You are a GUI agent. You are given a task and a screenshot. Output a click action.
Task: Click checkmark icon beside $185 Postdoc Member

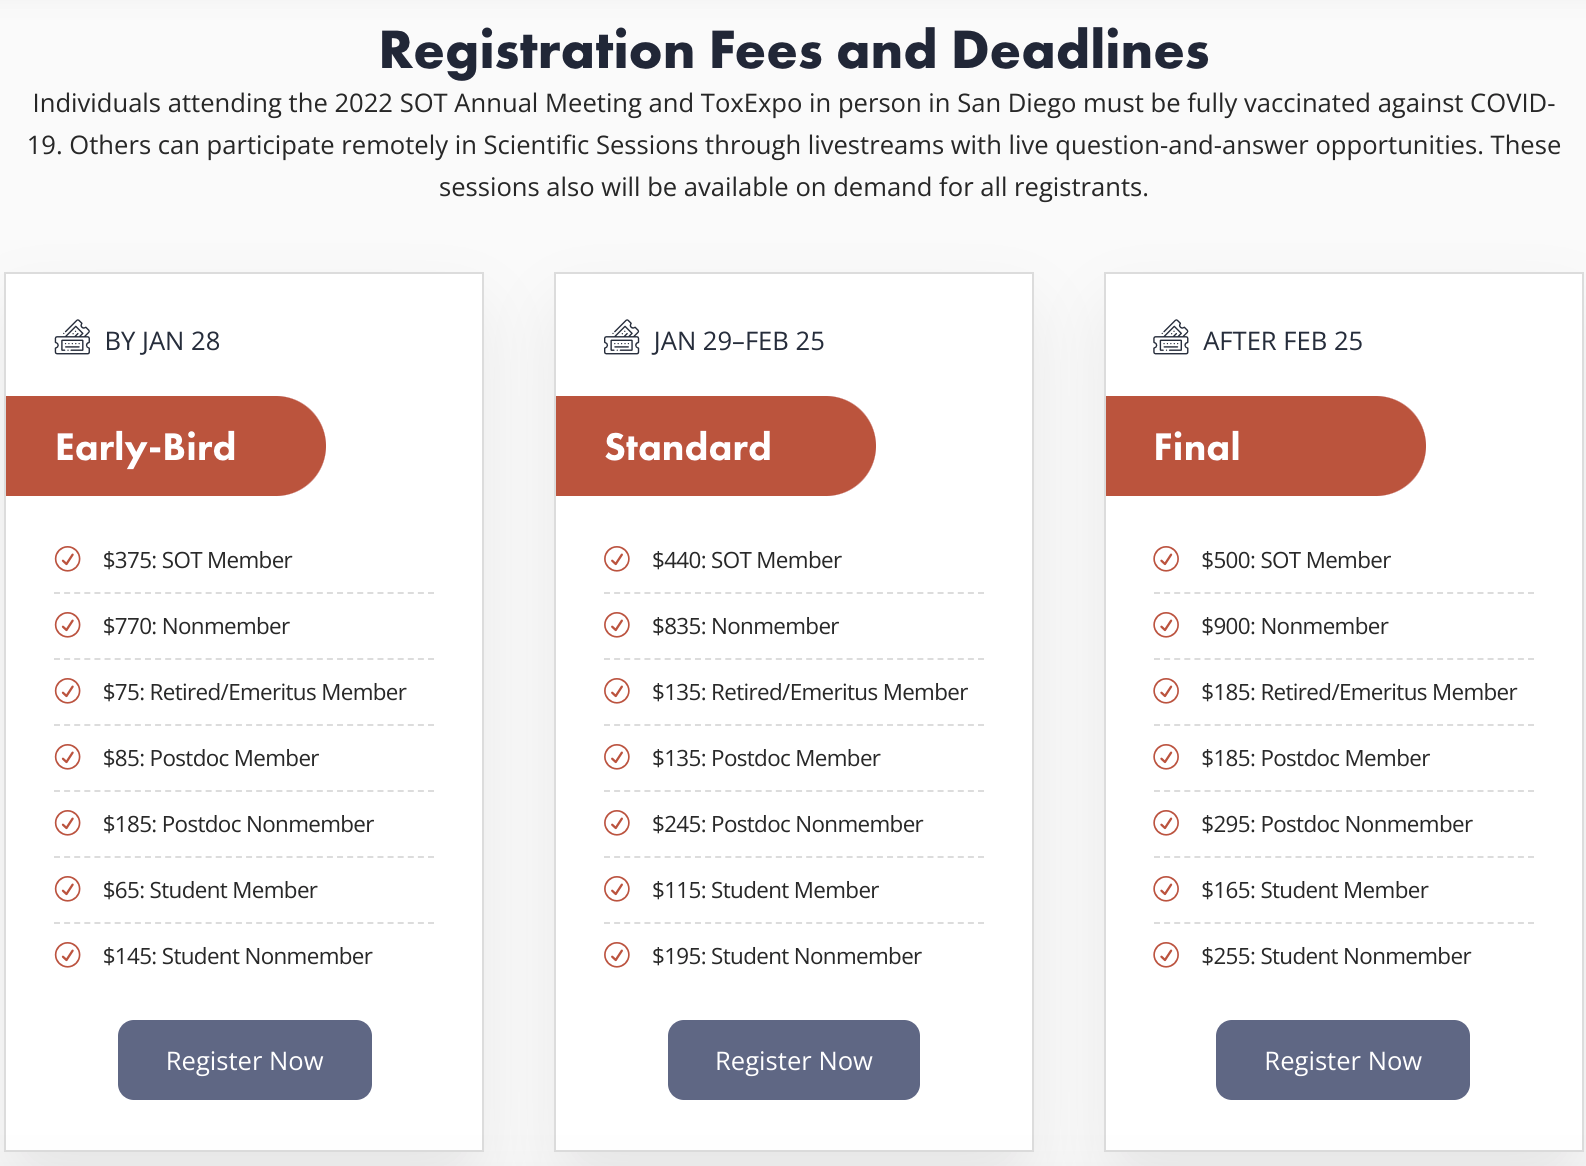pos(1166,757)
